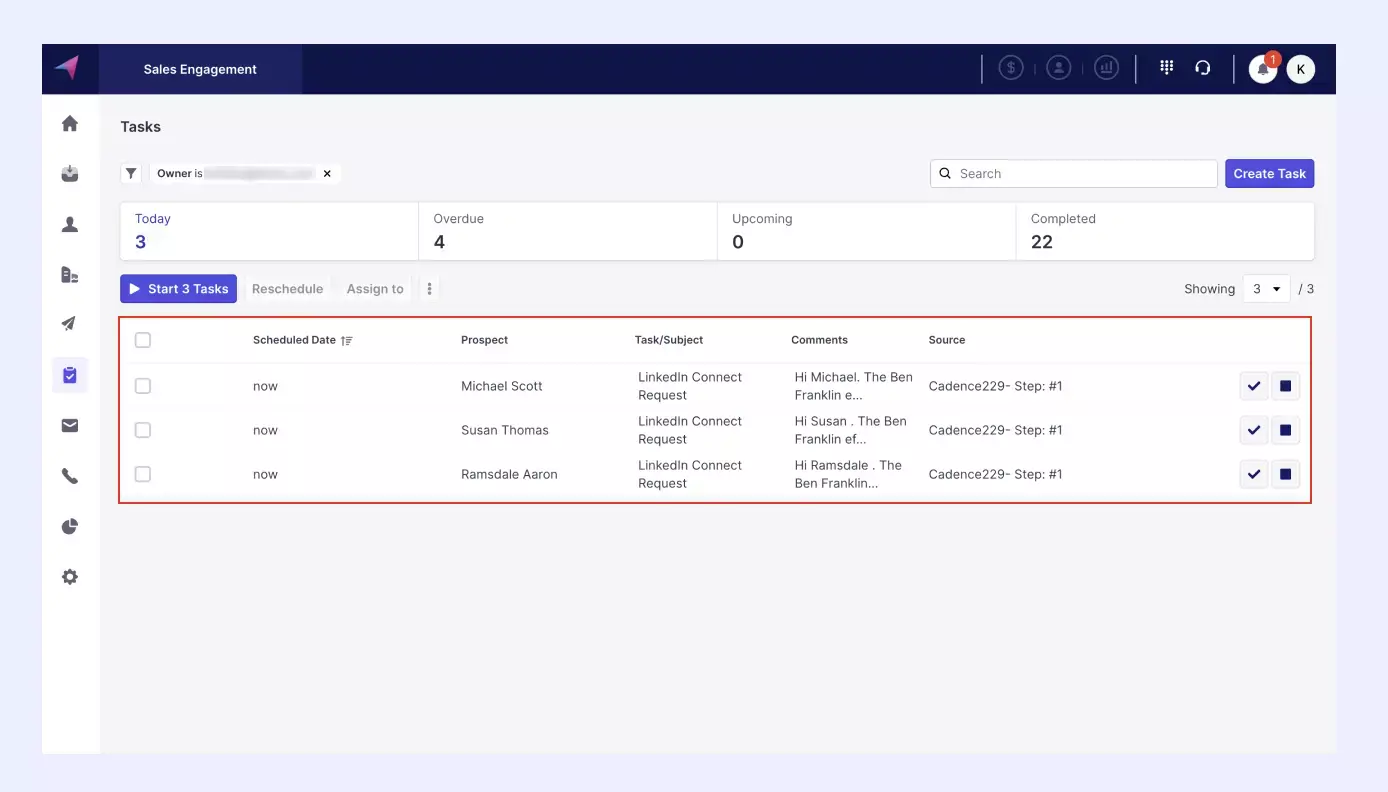Select the Prospects person icon in sidebar
Screen dimensions: 1388x792
tap(69, 224)
